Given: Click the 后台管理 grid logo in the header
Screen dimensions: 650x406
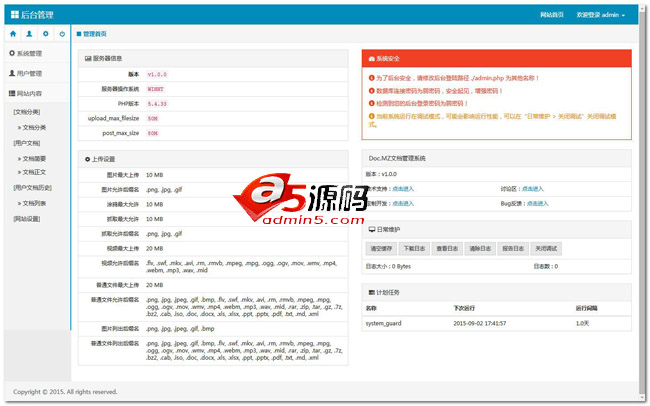Looking at the screenshot, I should click(15, 15).
